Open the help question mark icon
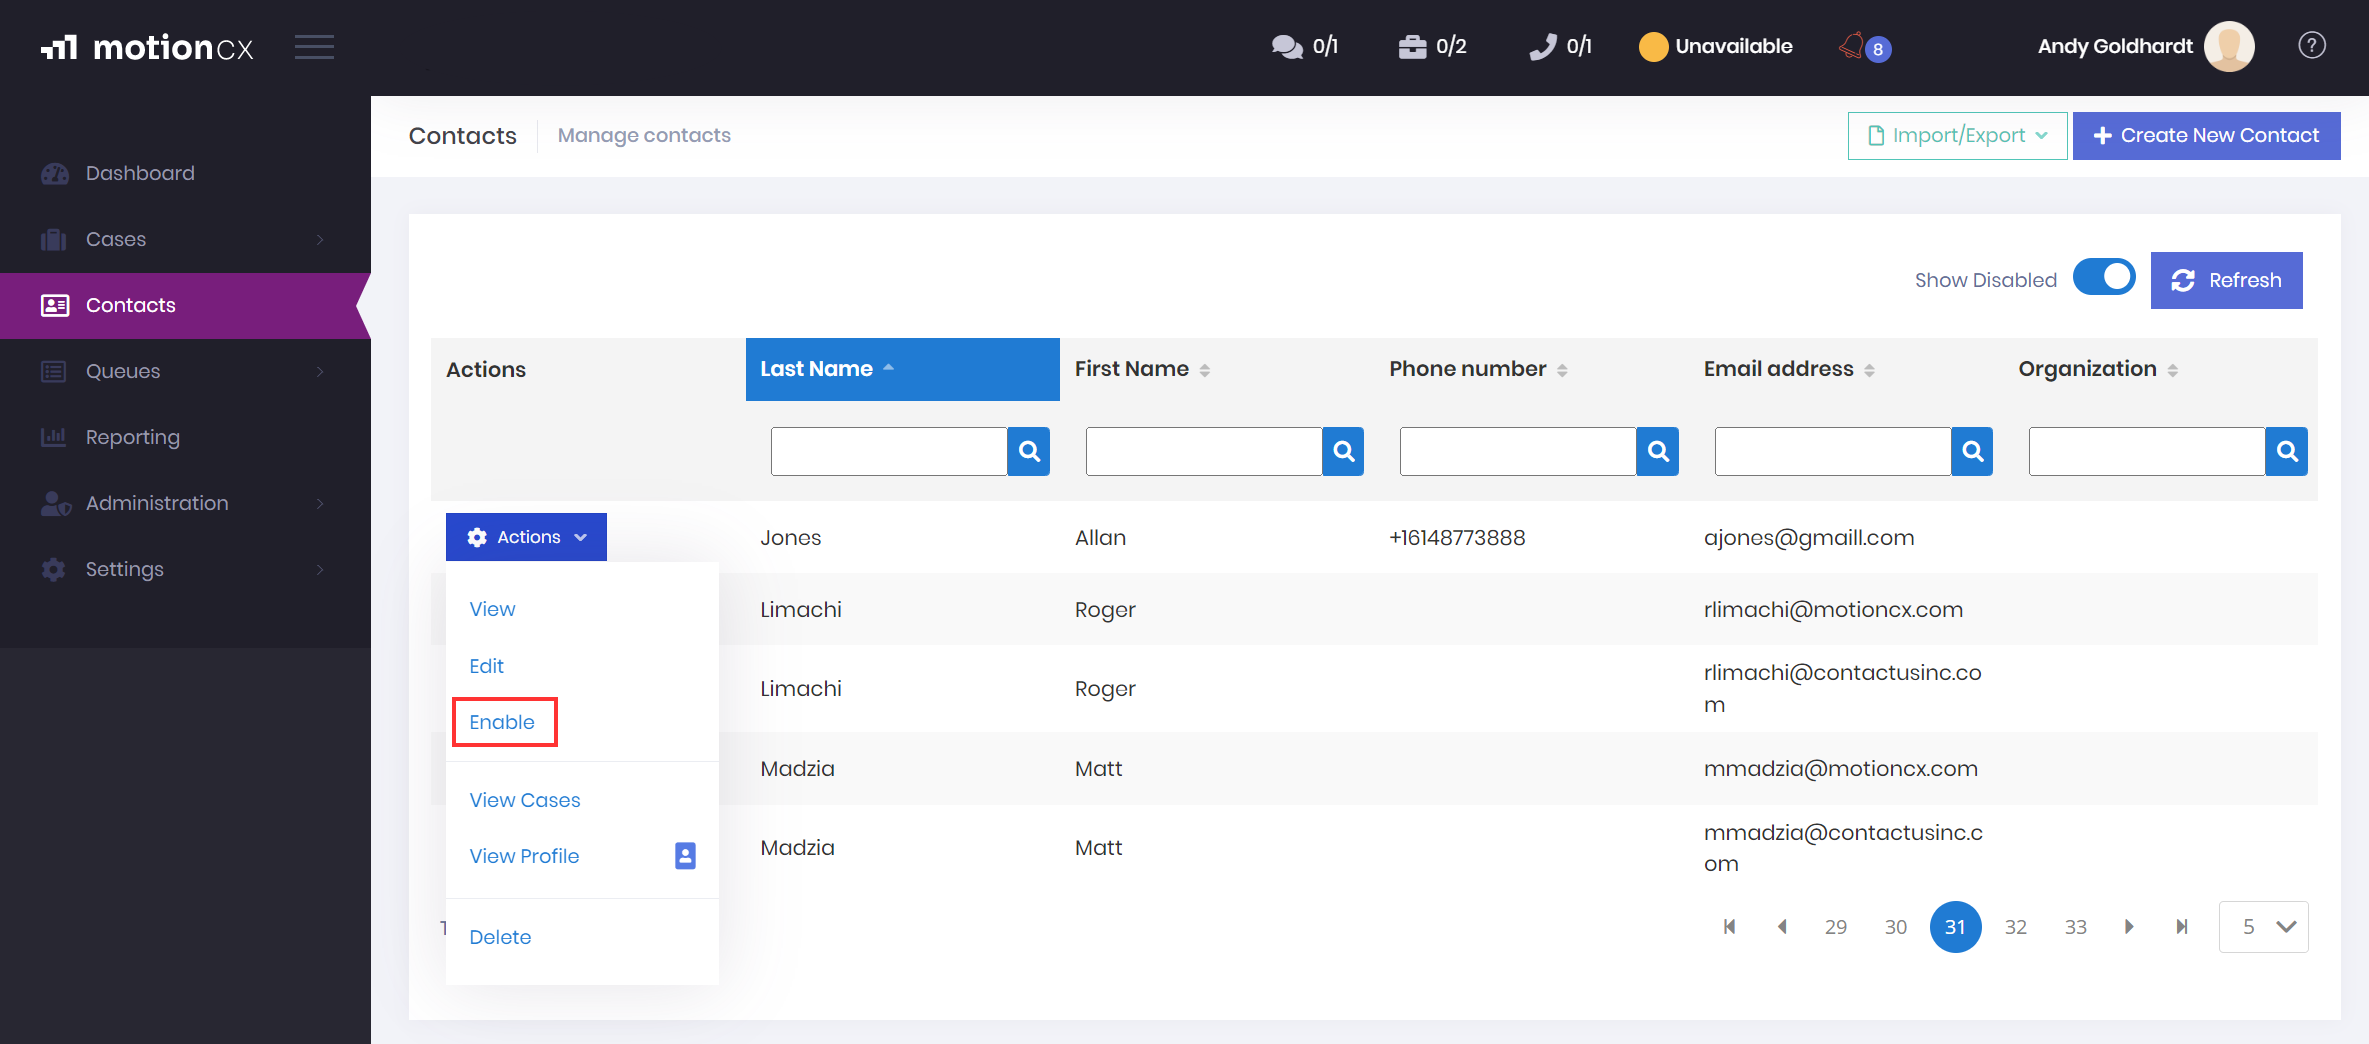Screen dimensions: 2369x1044 (2311, 45)
